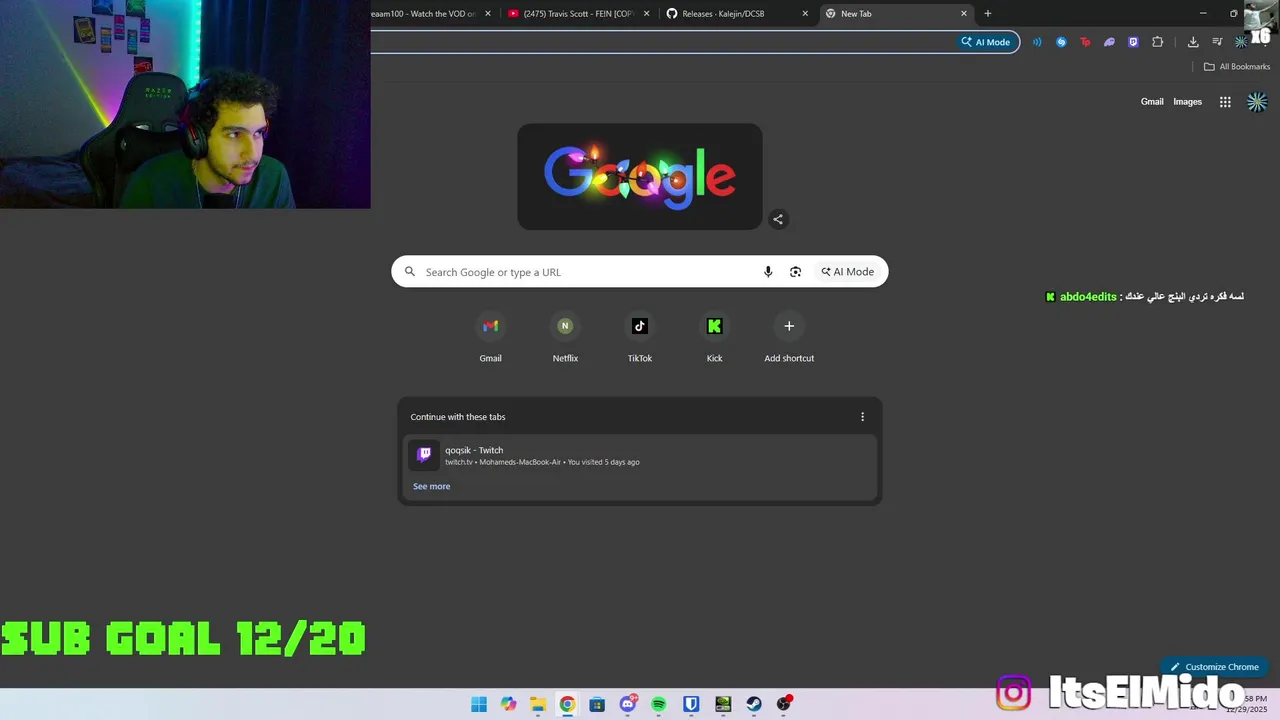Image resolution: width=1280 pixels, height=720 pixels.
Task: Open Shazam extension in Chrome toolbar
Action: click(1061, 42)
